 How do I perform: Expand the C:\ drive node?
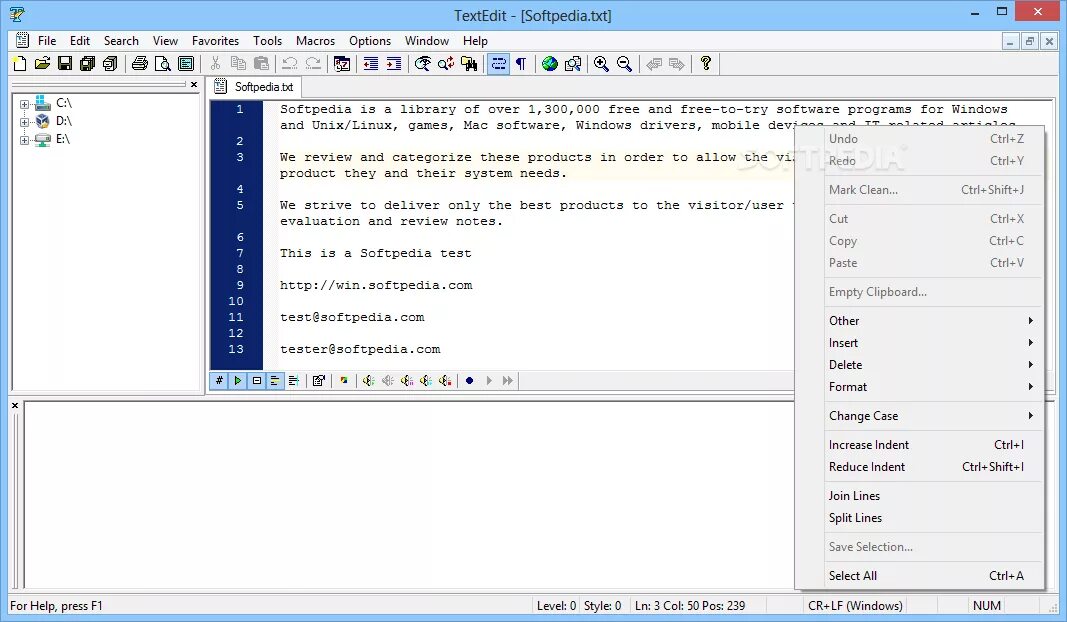(24, 104)
